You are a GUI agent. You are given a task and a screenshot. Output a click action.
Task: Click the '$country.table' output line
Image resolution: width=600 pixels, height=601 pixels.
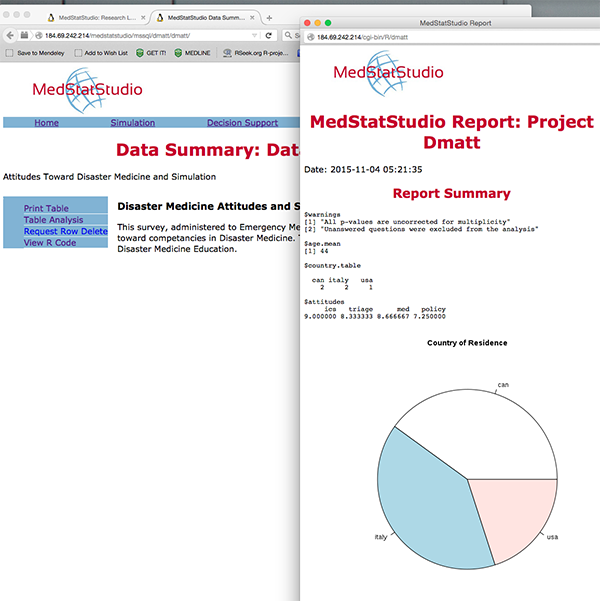click(x=332, y=266)
